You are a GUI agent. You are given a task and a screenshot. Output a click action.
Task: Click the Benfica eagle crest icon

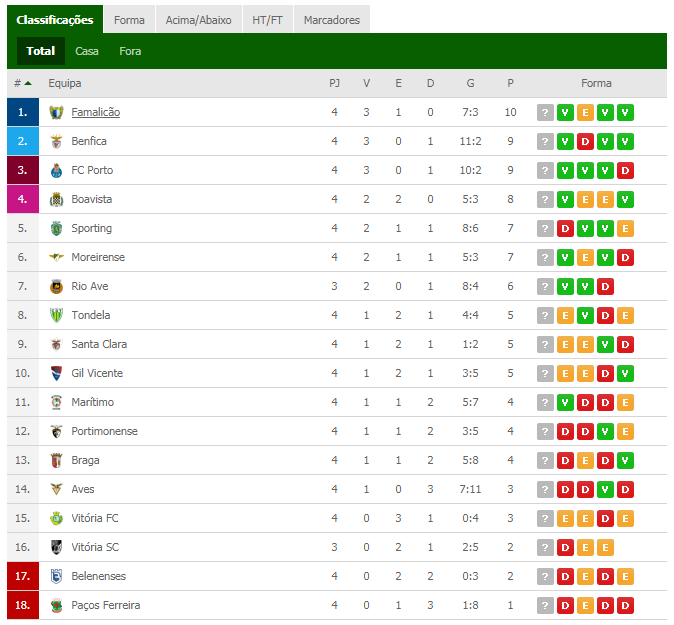coord(56,141)
